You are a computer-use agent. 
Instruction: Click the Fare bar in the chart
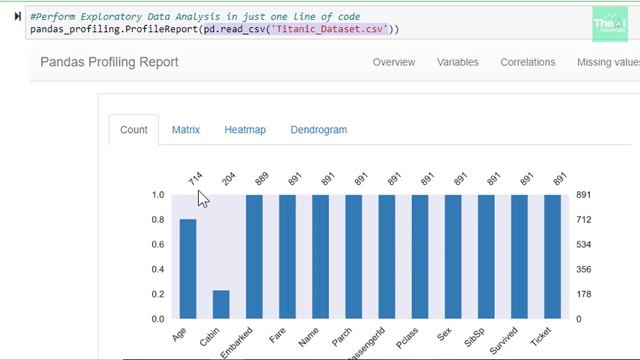pyautogui.click(x=287, y=257)
